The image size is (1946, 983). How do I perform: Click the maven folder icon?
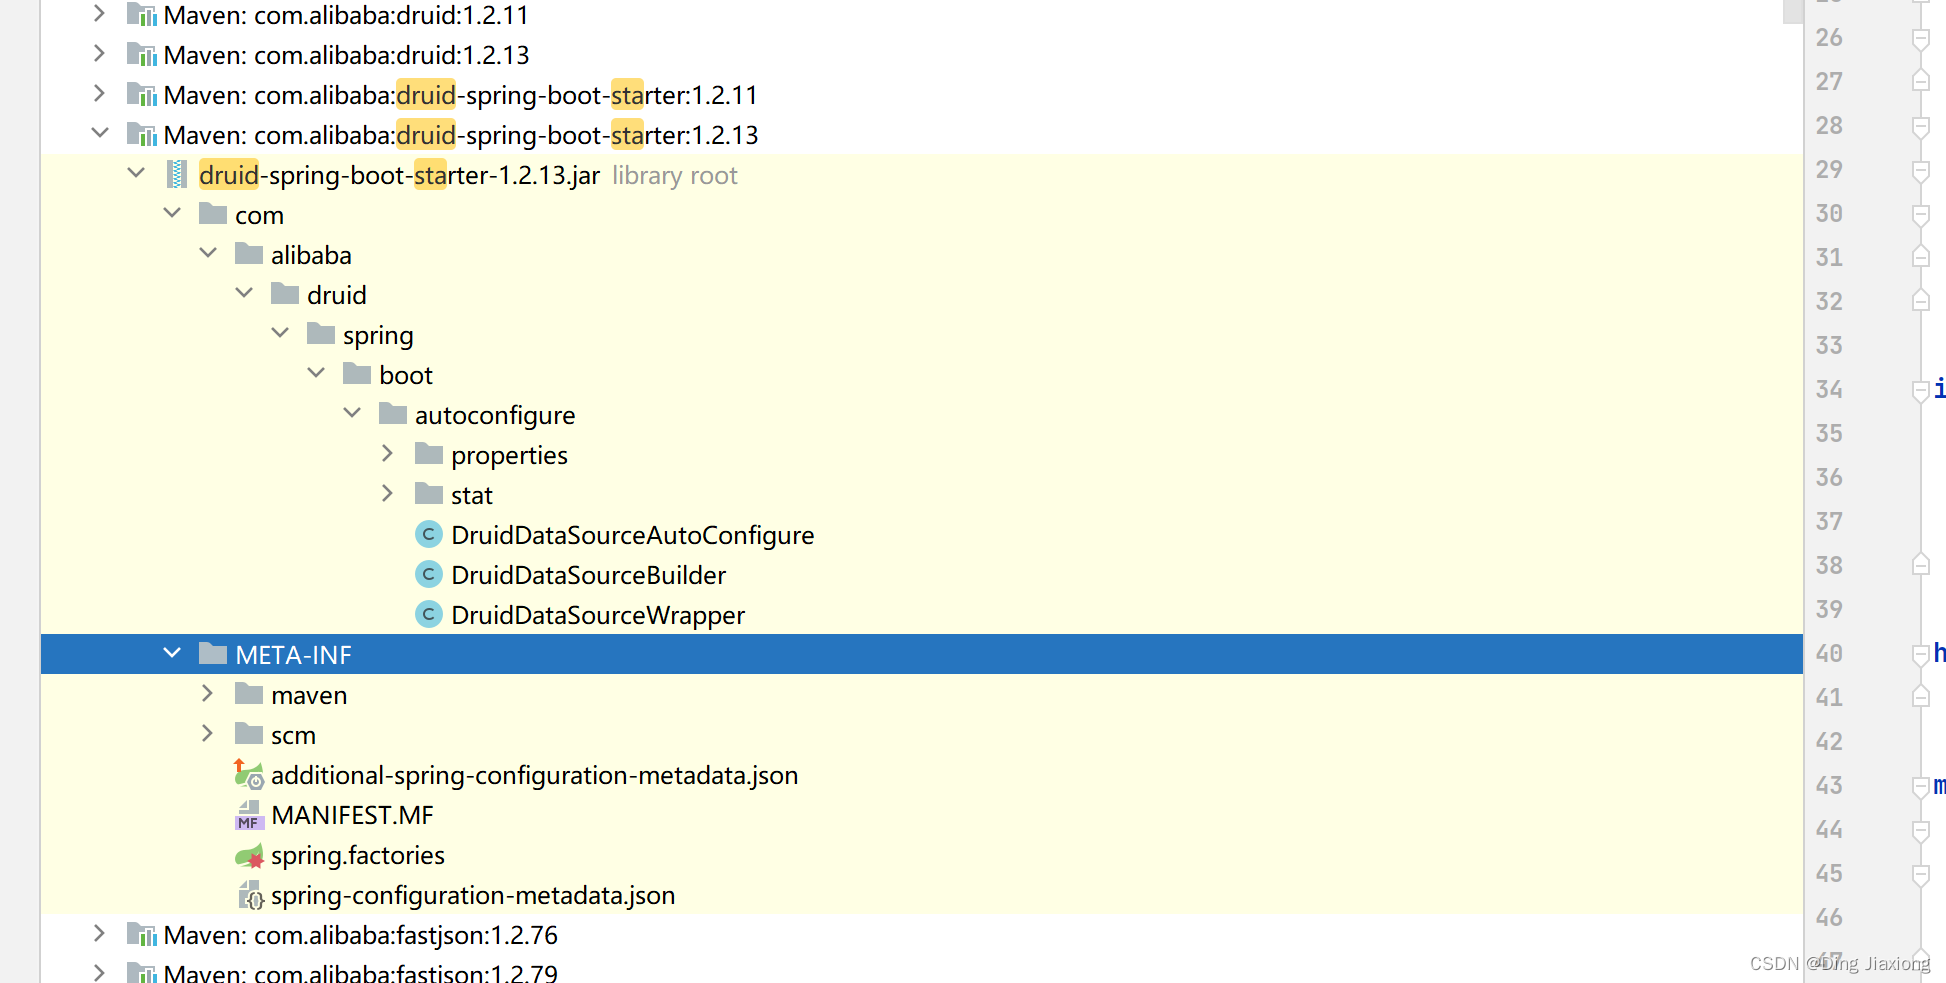tap(249, 694)
